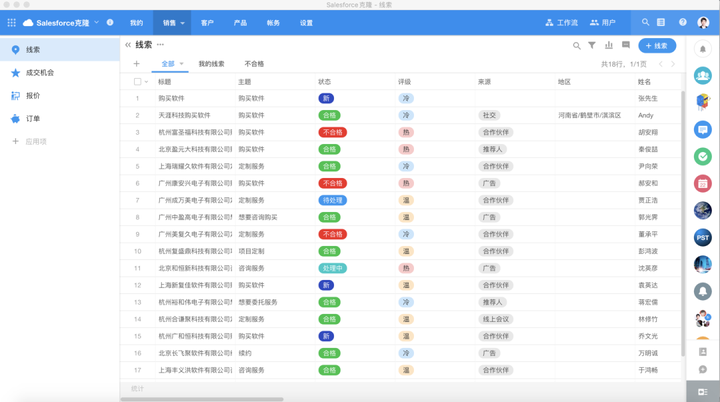Open the app info icon in top bar
Viewport: 720px width, 402px height.
point(110,22)
